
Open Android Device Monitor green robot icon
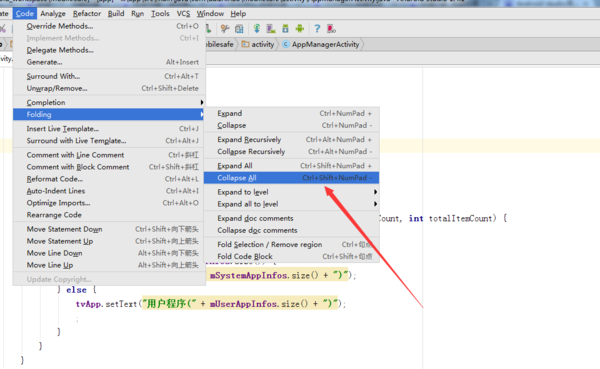click(300, 28)
